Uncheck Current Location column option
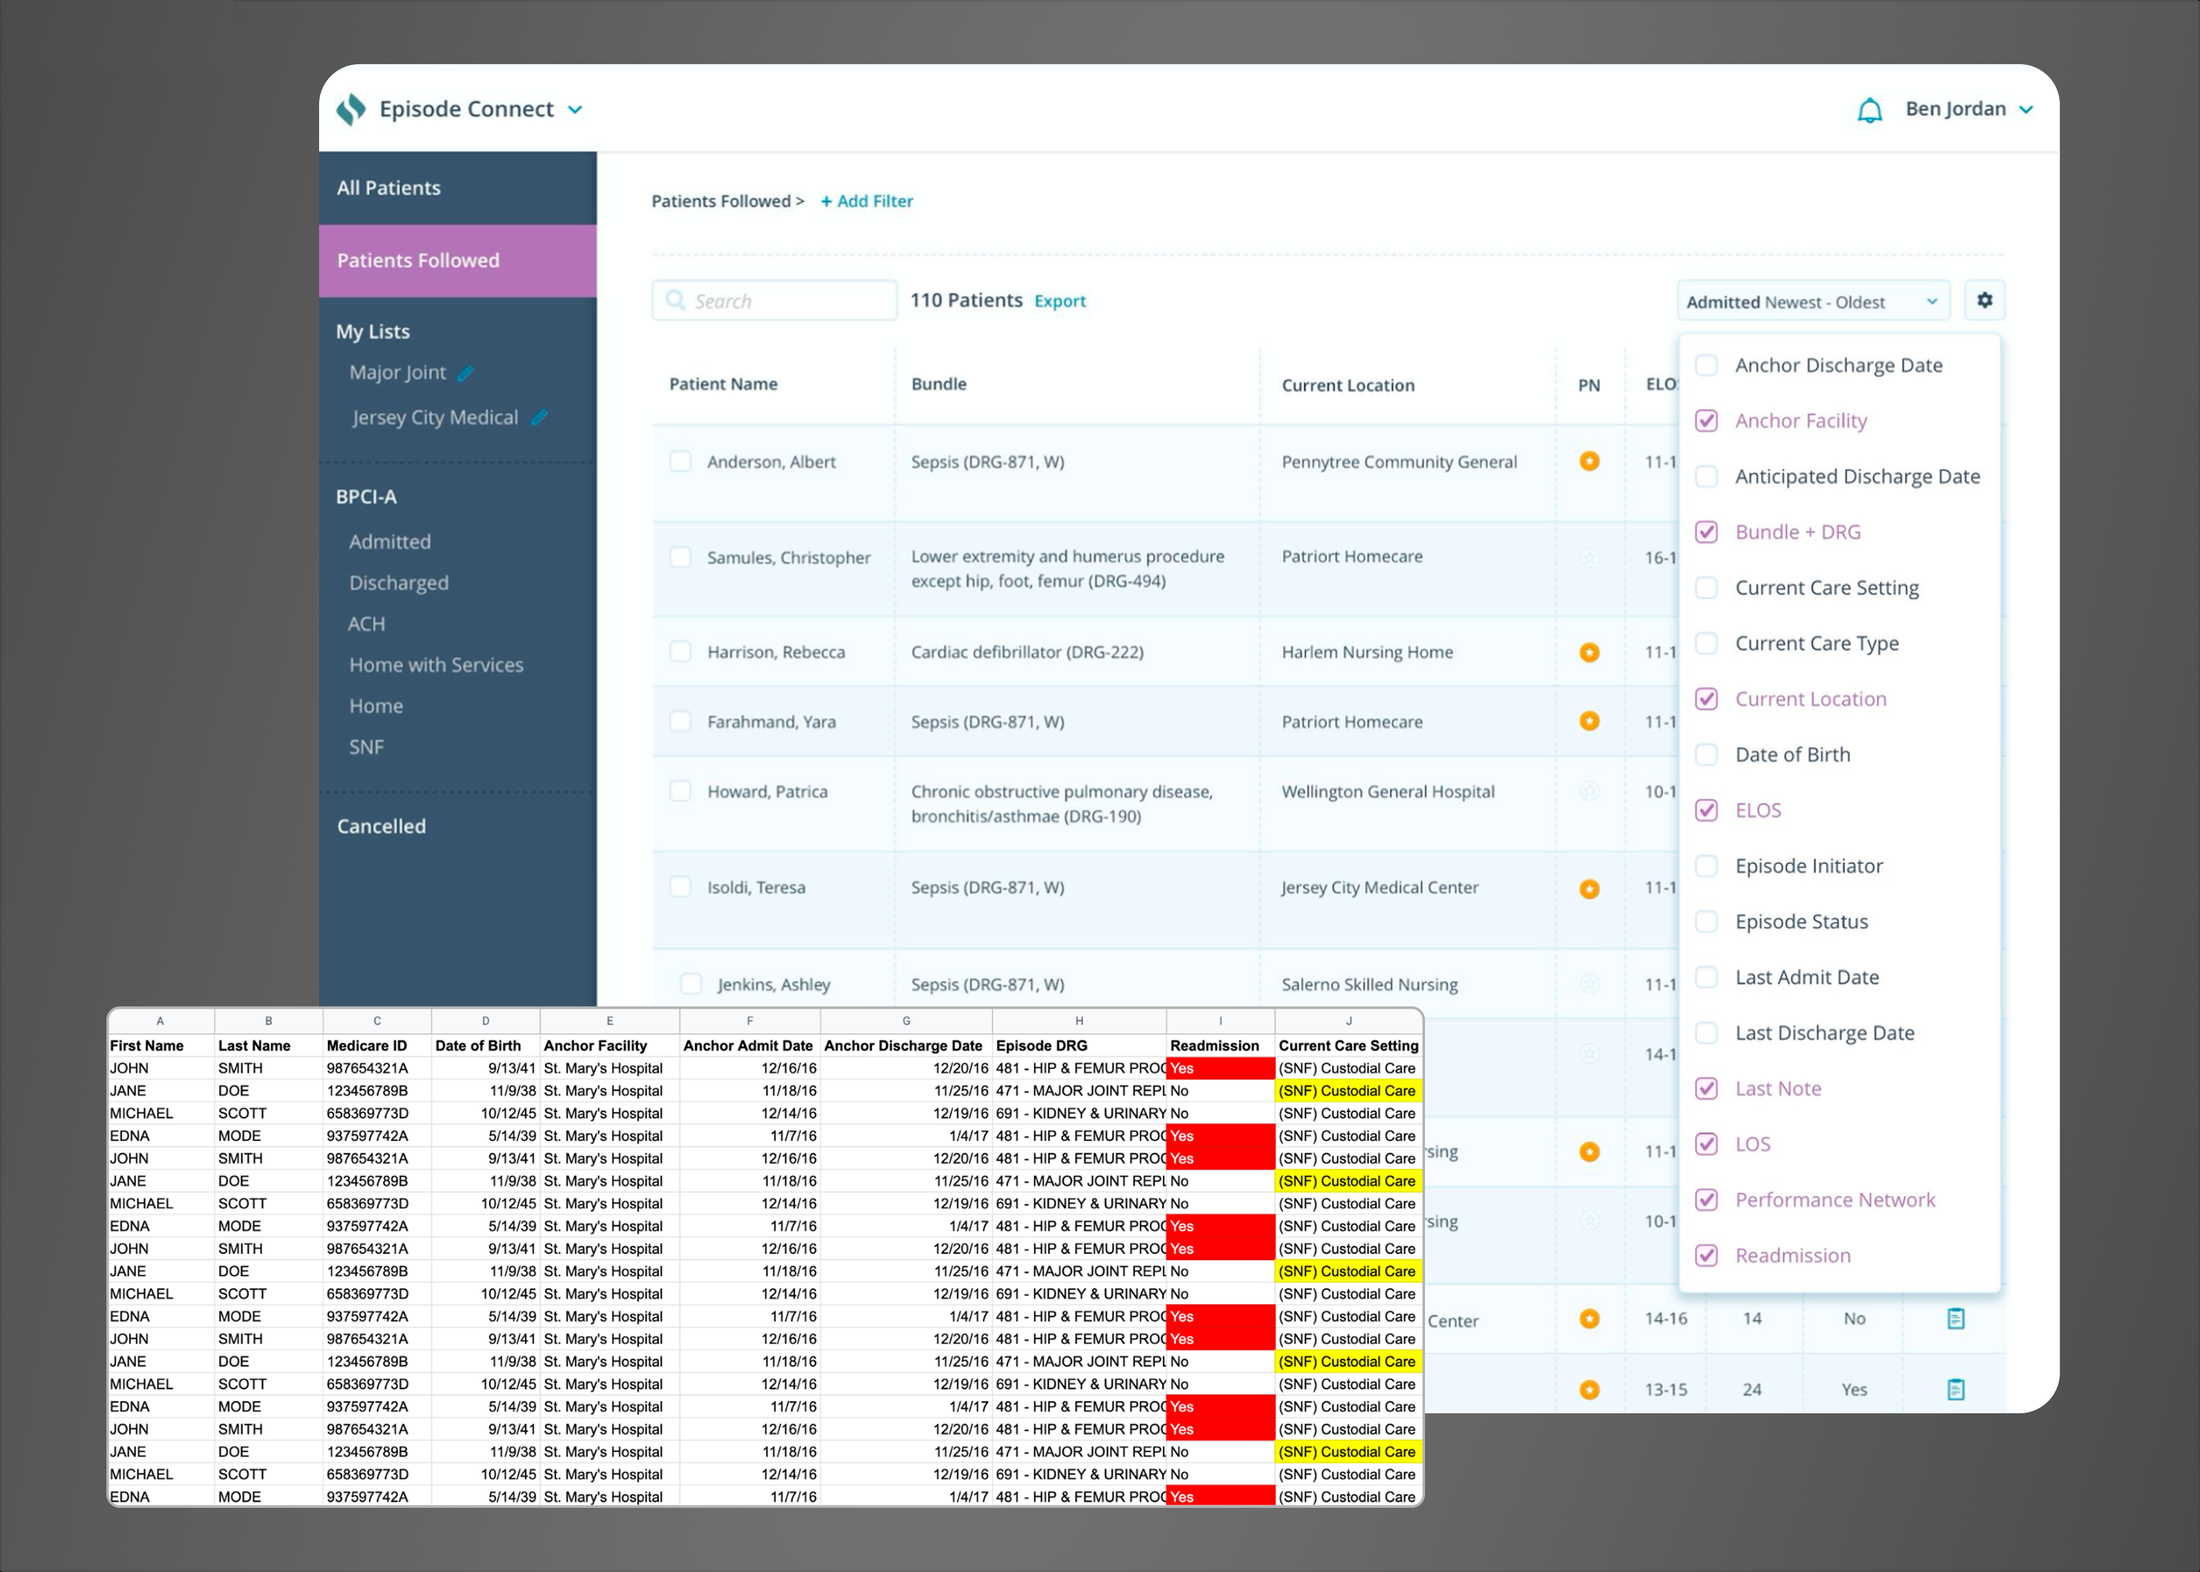This screenshot has width=2200, height=1572. 1707,699
